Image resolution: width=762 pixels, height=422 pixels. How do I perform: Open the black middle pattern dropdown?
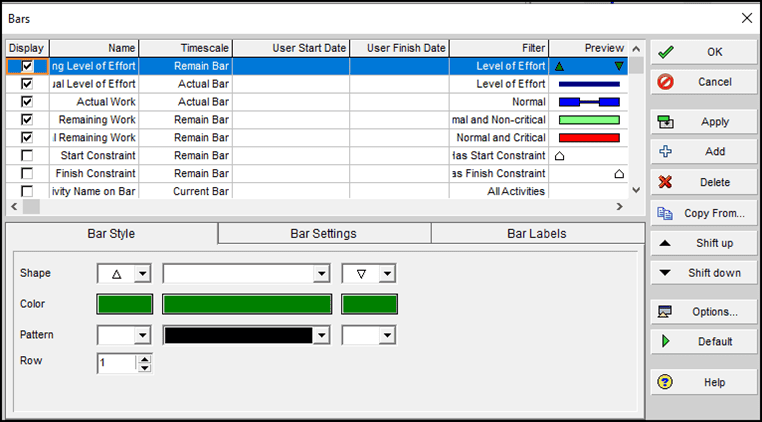click(x=321, y=336)
